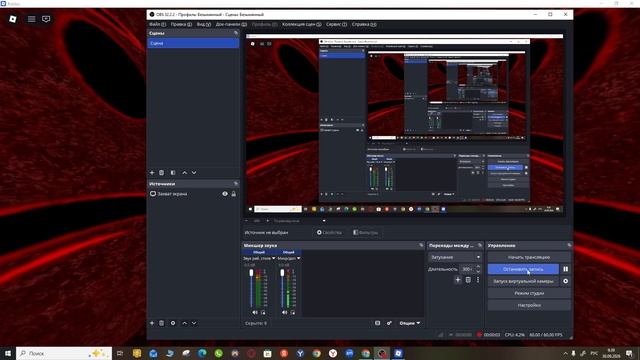Mute the desktop audio channel
This screenshot has height=360, width=640.
tap(255, 313)
